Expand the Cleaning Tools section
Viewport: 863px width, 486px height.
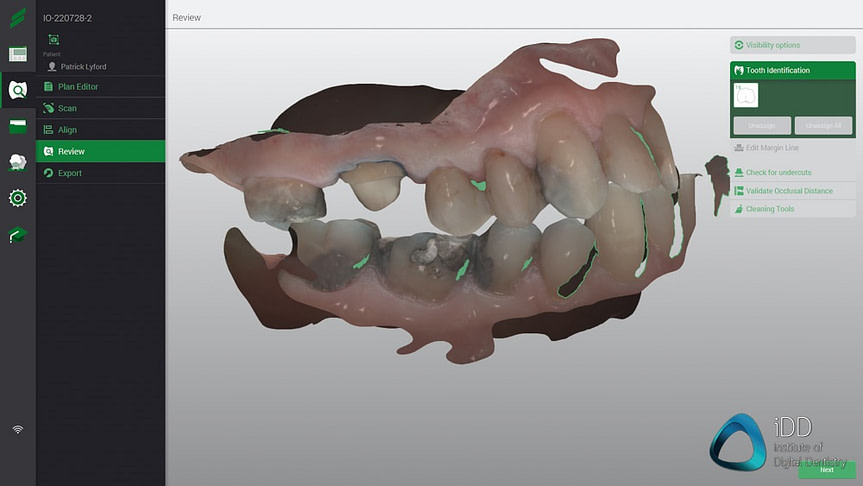(x=769, y=209)
